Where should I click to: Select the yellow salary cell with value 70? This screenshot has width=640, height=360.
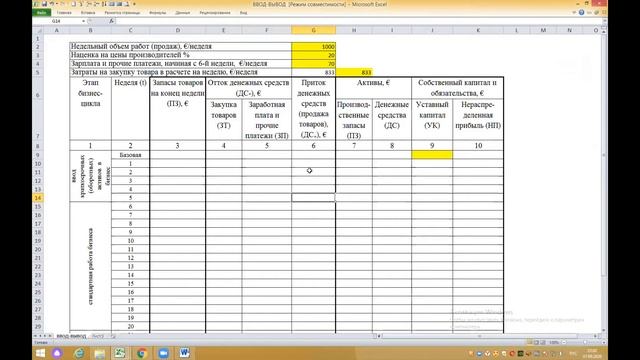point(313,64)
